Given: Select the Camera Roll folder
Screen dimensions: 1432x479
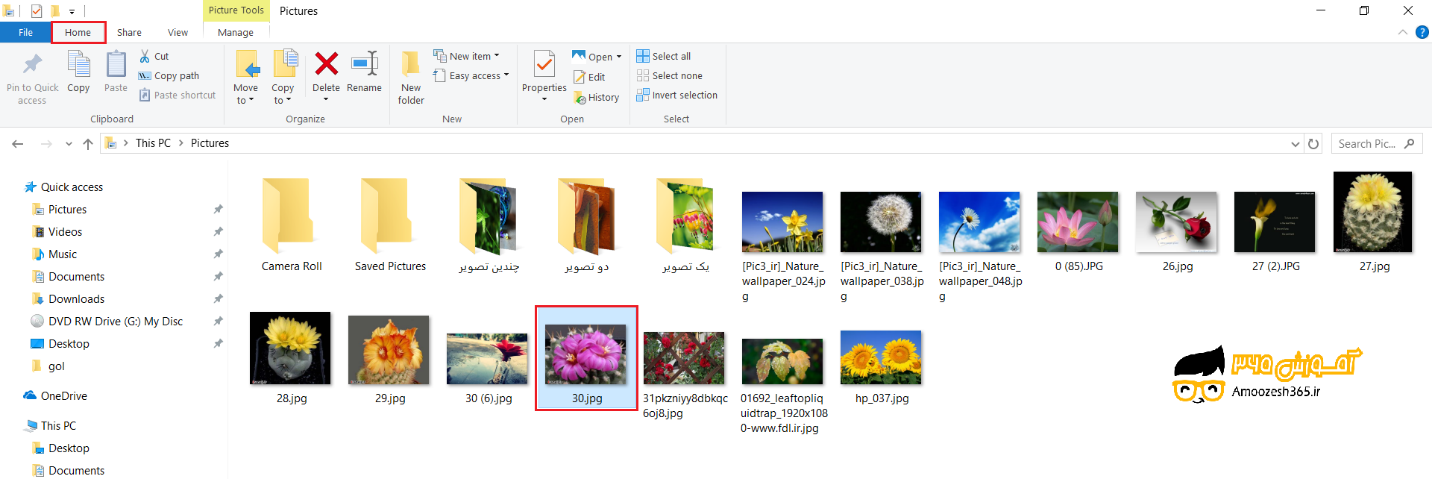Looking at the screenshot, I should [292, 225].
